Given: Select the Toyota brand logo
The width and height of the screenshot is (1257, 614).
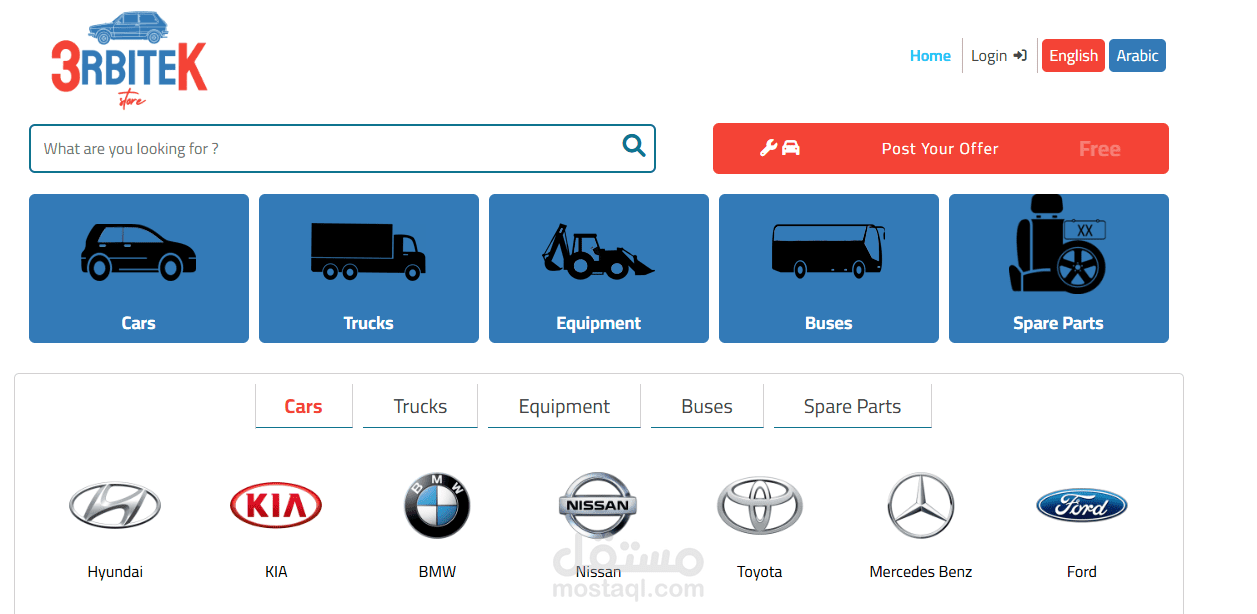Looking at the screenshot, I should 759,505.
